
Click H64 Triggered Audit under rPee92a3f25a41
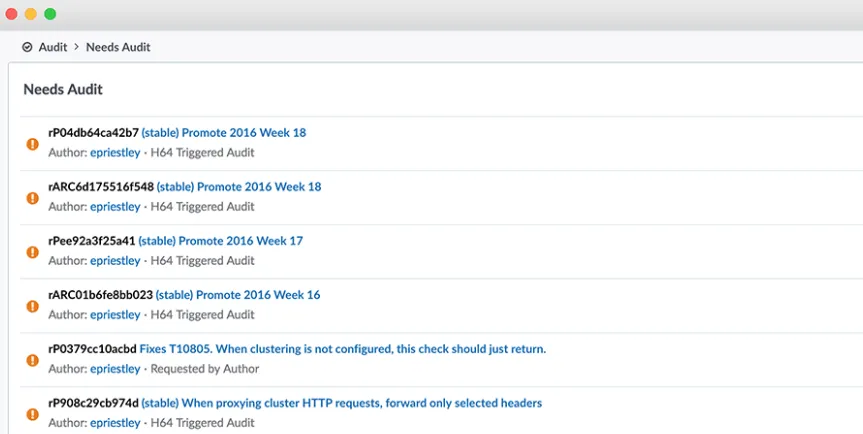[x=203, y=261]
